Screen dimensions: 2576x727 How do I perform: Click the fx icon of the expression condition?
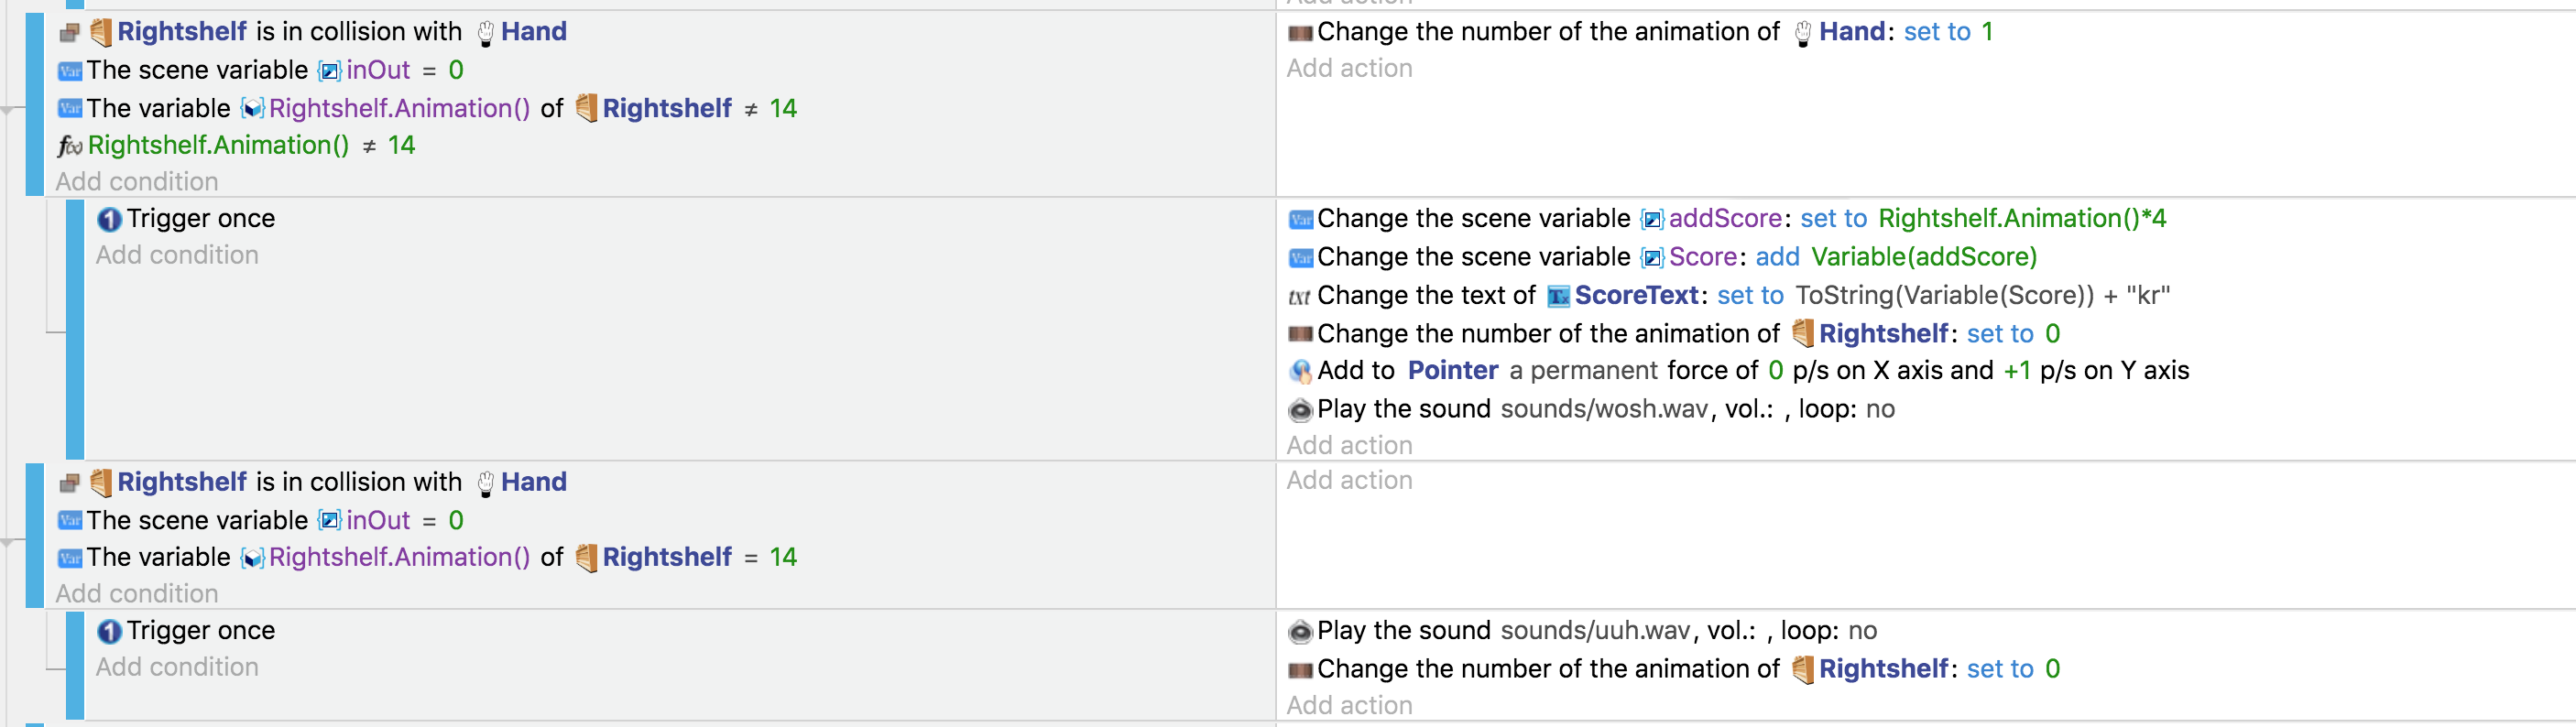[x=69, y=147]
